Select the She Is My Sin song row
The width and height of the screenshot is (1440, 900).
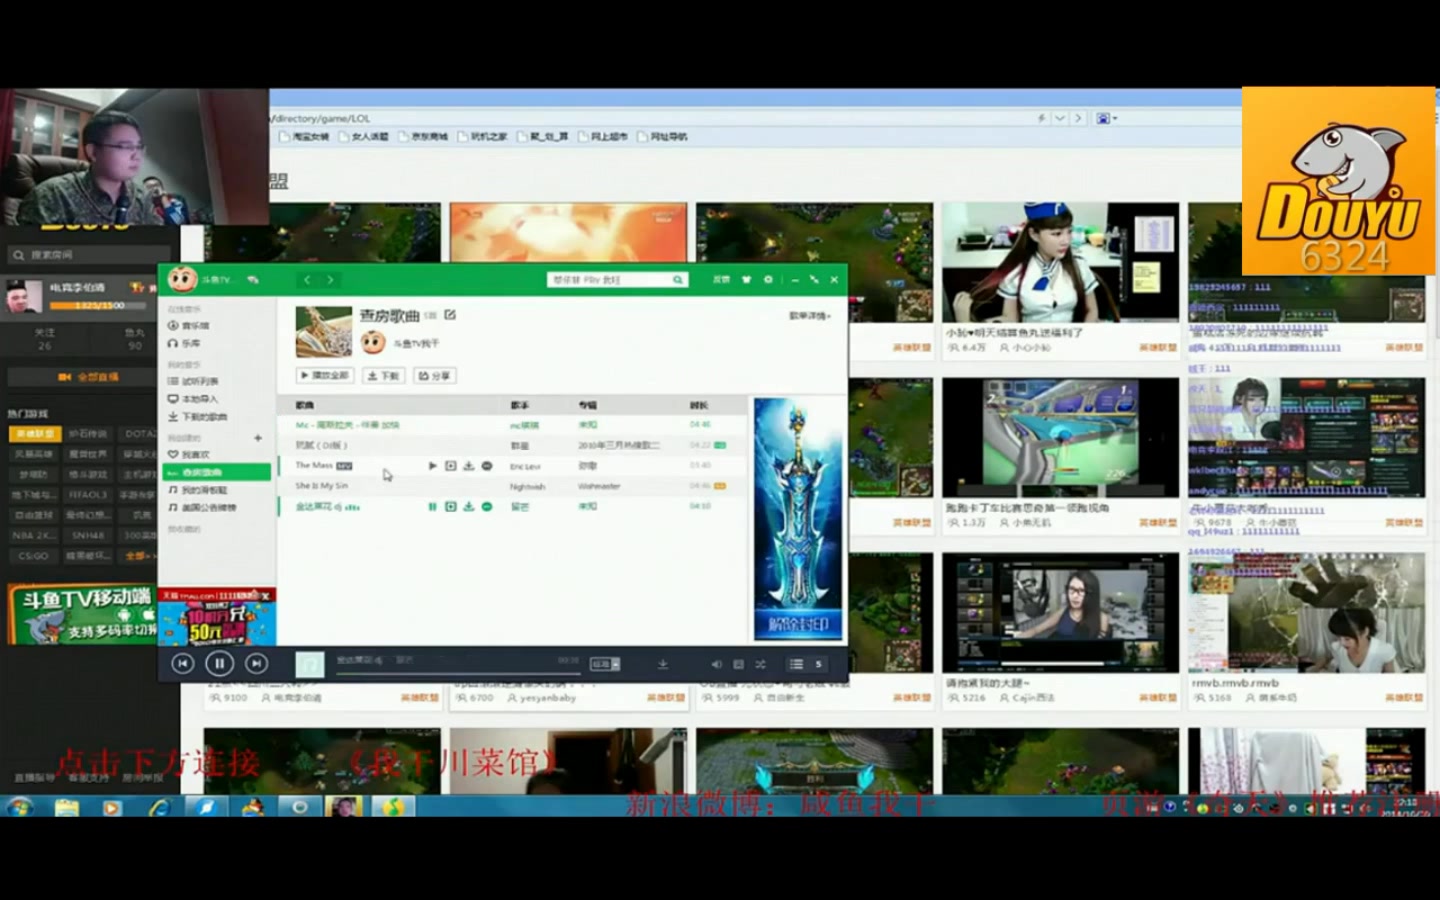(x=512, y=486)
